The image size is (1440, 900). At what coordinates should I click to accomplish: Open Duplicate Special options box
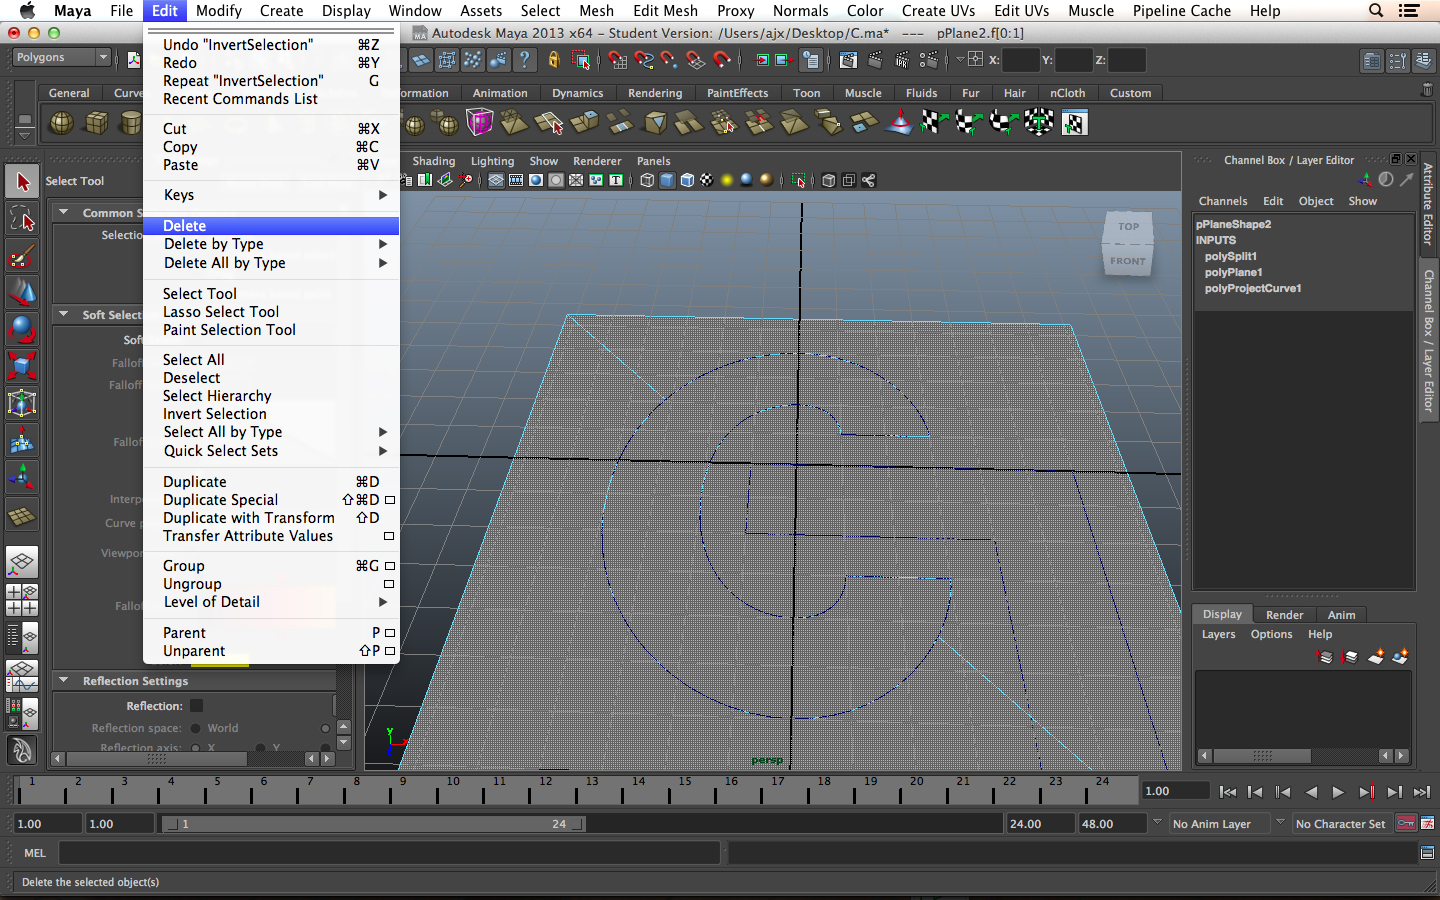[389, 500]
